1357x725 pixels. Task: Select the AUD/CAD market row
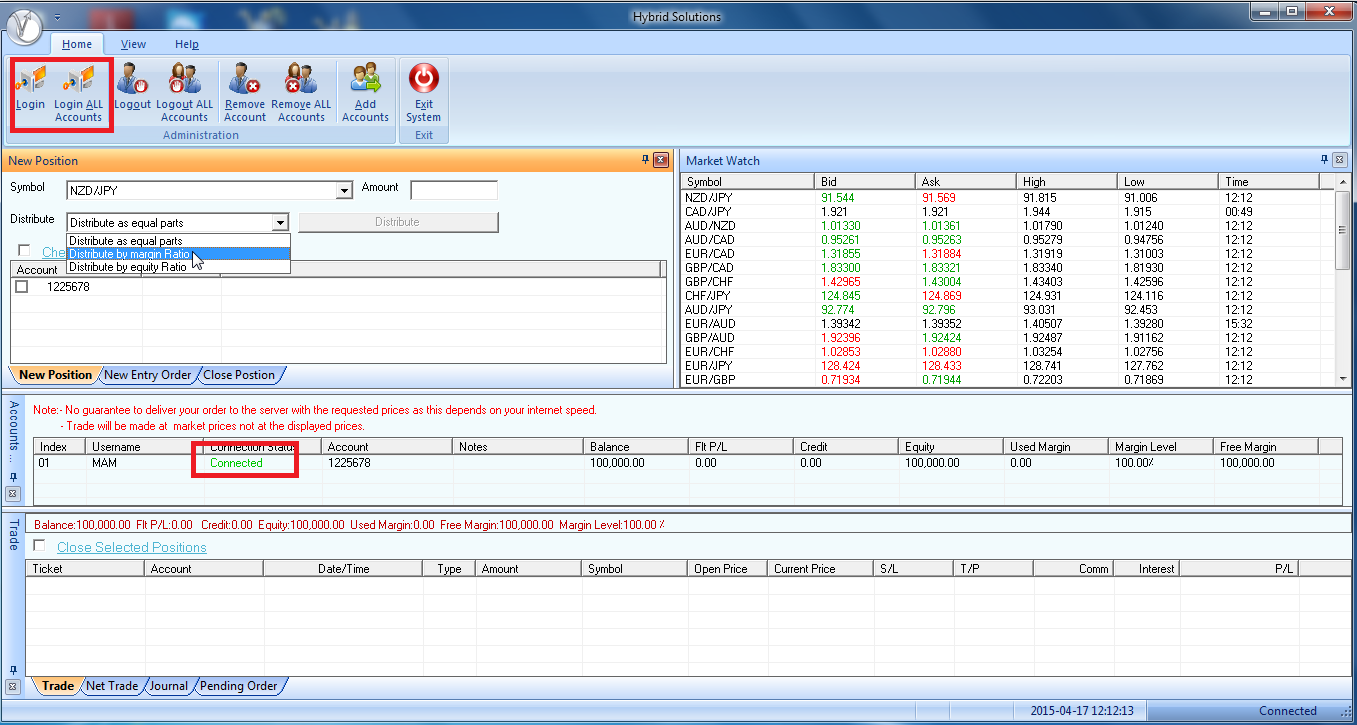pyautogui.click(x=1008, y=240)
